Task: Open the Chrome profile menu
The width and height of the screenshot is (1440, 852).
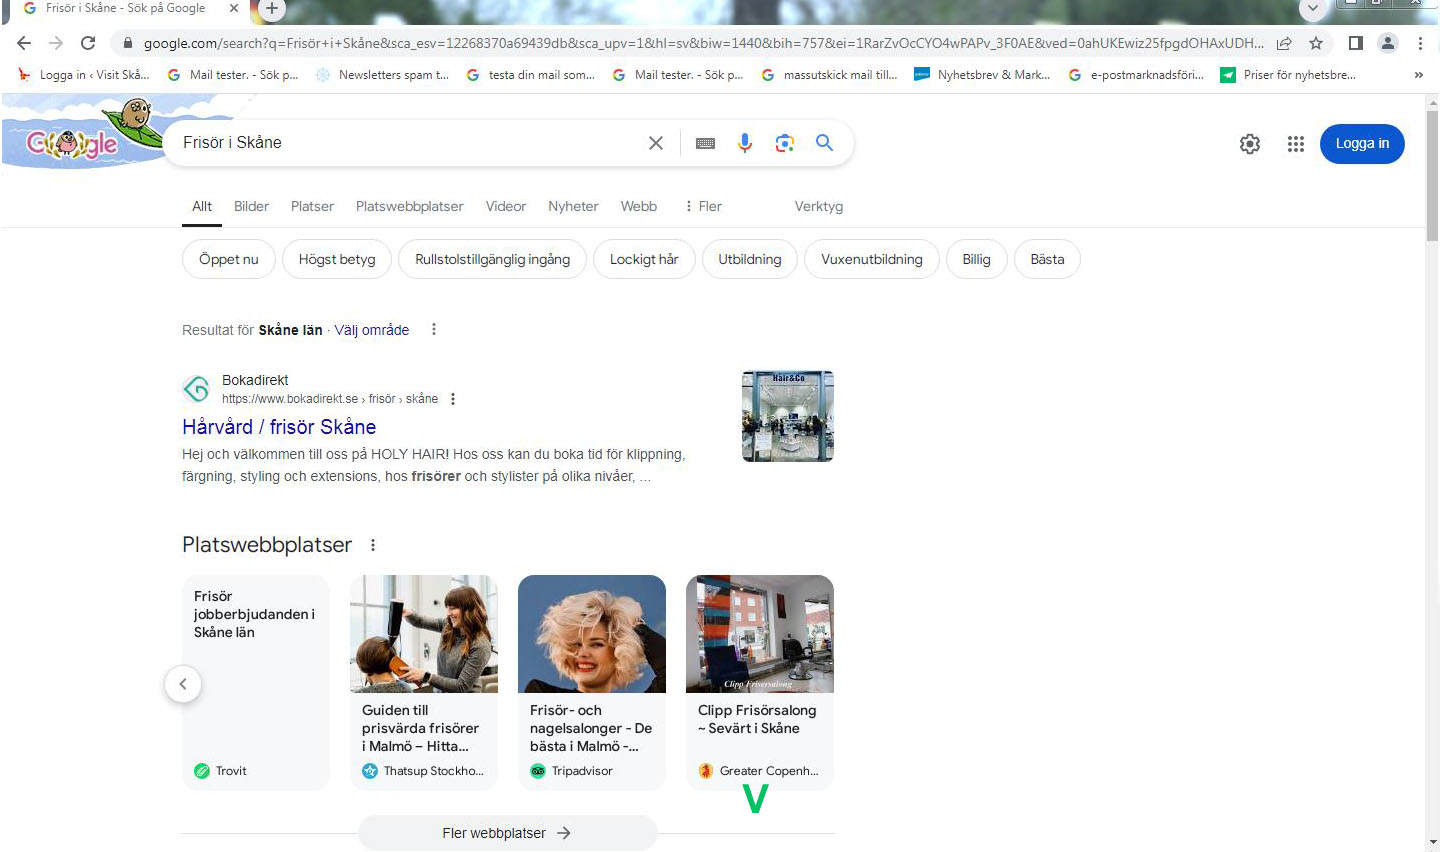Action: pos(1388,43)
